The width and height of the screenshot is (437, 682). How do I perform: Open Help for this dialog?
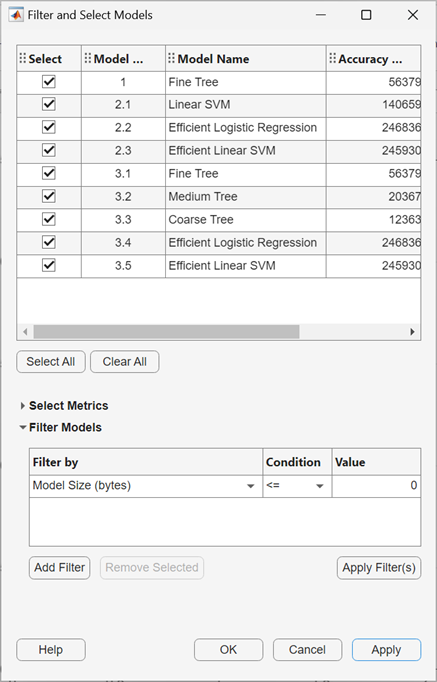tap(51, 650)
